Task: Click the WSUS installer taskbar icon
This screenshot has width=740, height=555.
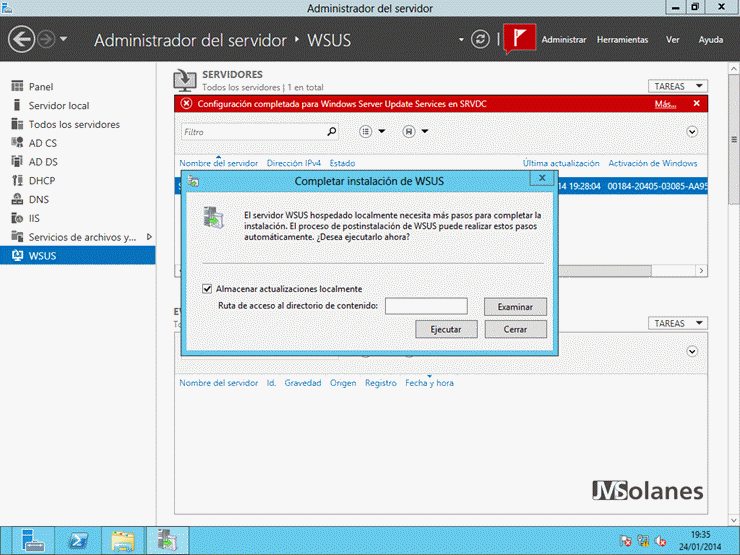Action: click(168, 540)
